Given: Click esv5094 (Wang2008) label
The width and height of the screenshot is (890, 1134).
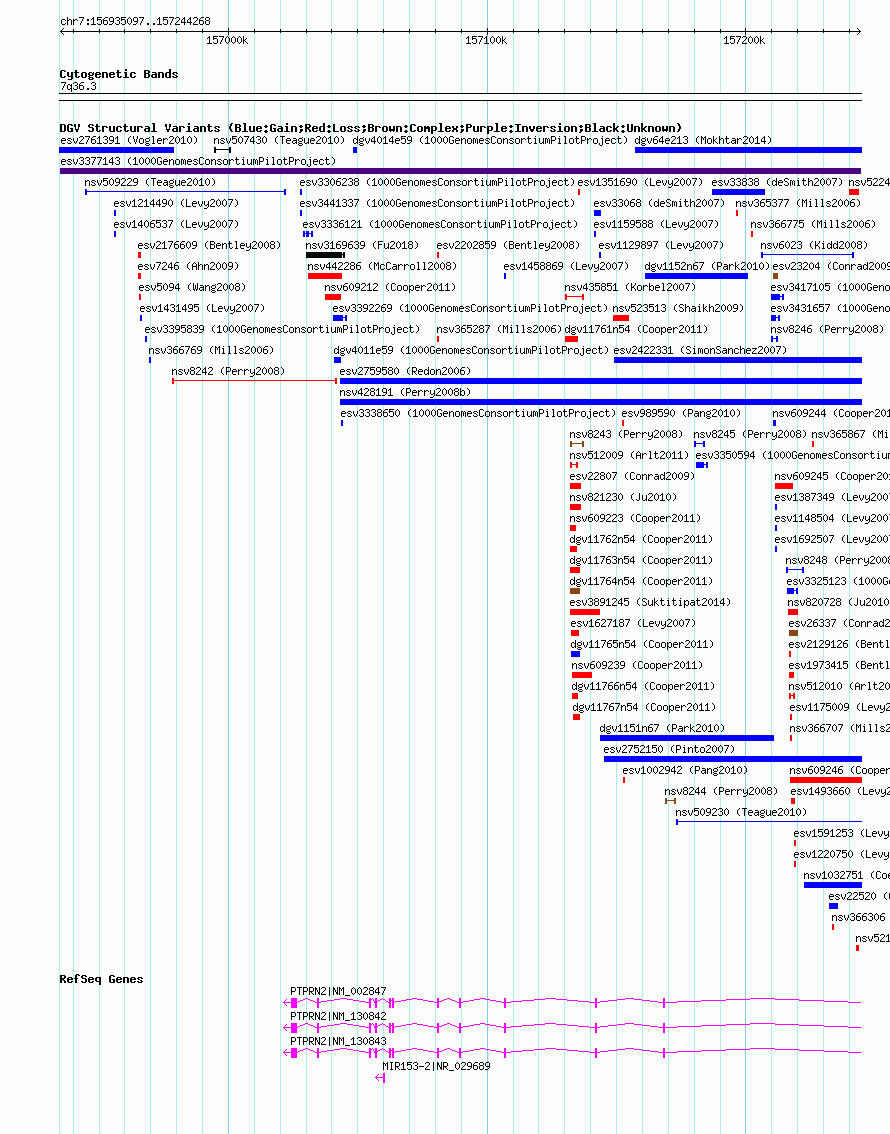Looking at the screenshot, I should point(192,287).
